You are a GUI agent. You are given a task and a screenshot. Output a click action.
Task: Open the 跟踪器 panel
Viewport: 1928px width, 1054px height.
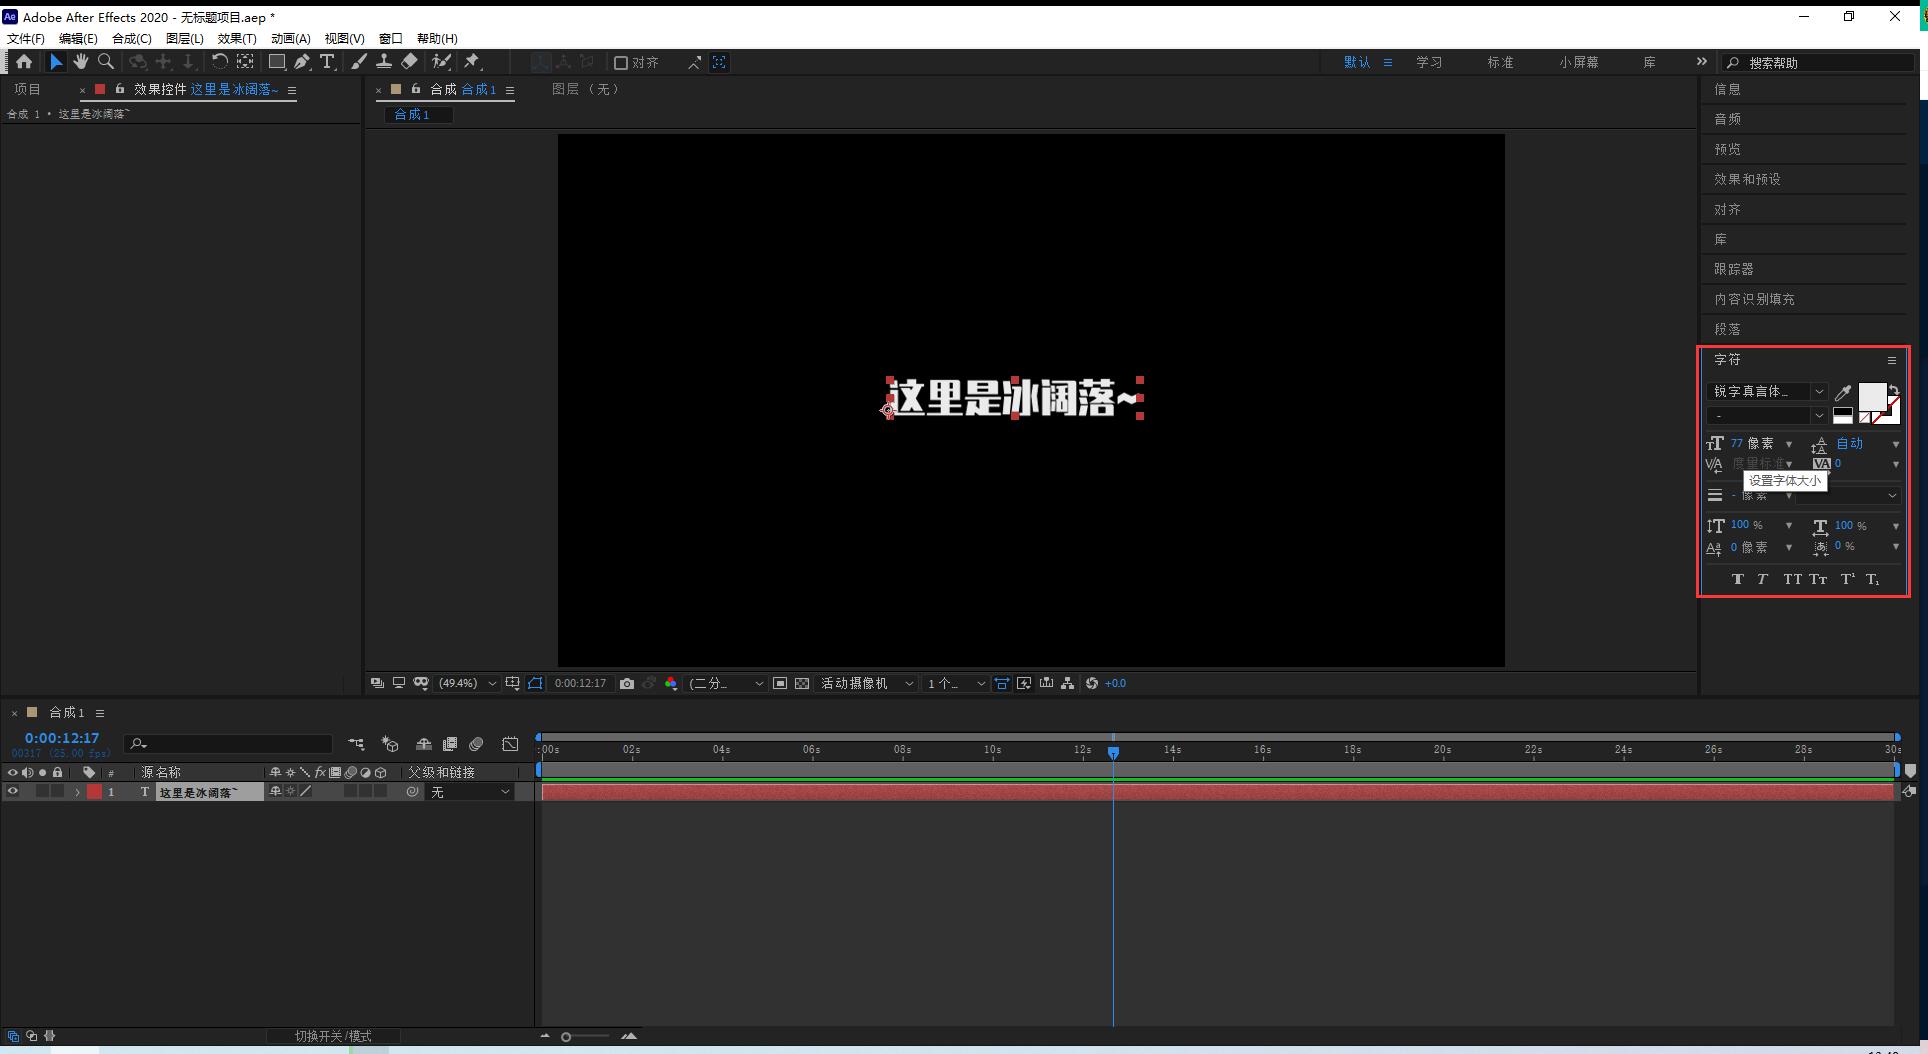click(1732, 268)
